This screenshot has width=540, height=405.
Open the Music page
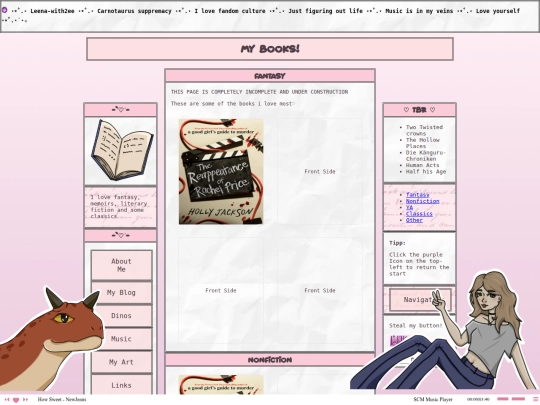[121, 339]
